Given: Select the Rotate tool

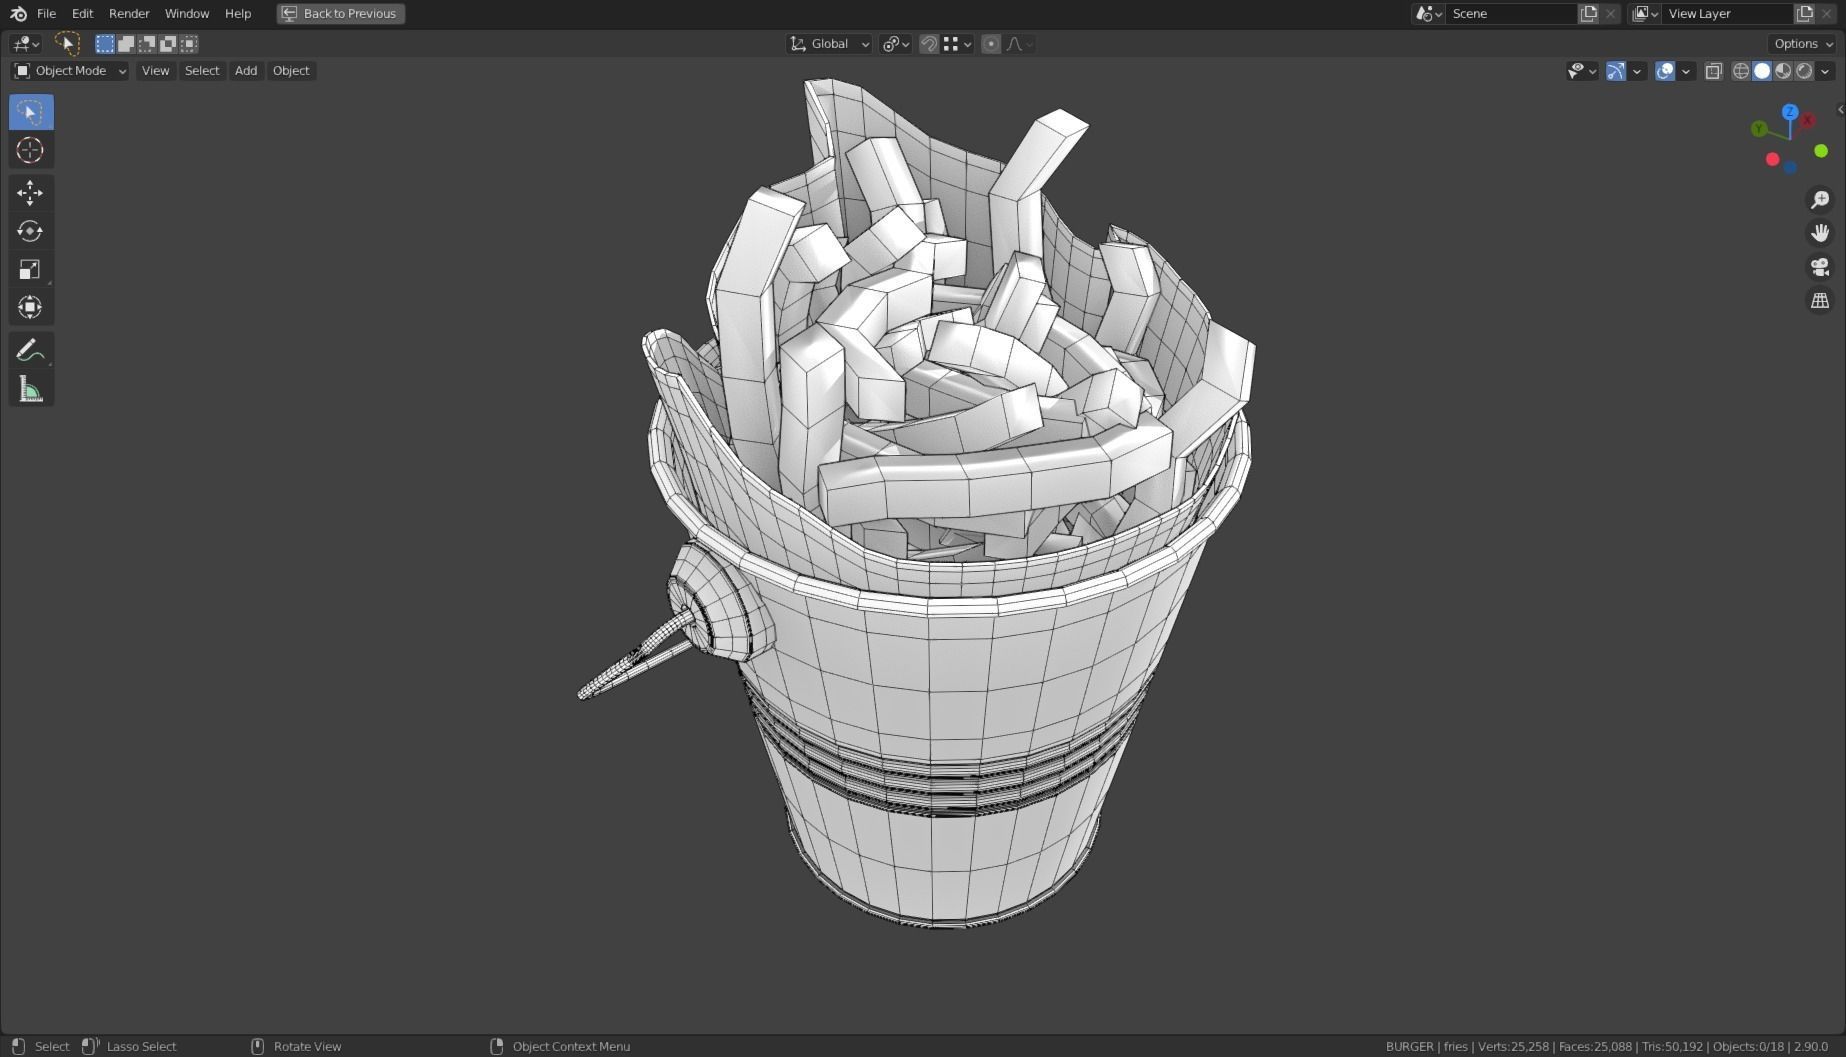Looking at the screenshot, I should click(x=31, y=231).
